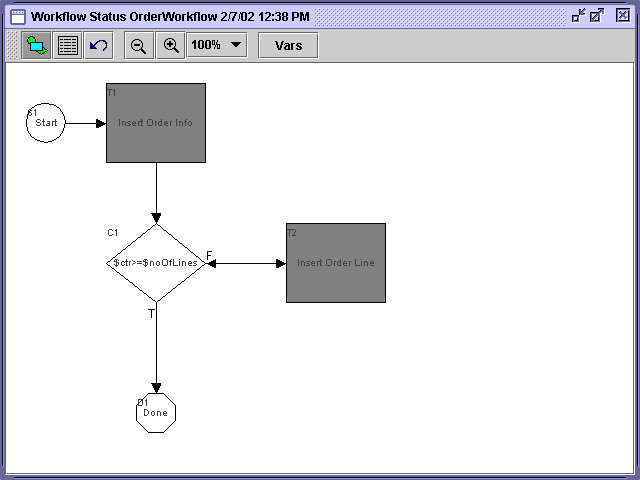Click the blue undo/refresh arrow icon
The image size is (640, 480).
(x=98, y=45)
